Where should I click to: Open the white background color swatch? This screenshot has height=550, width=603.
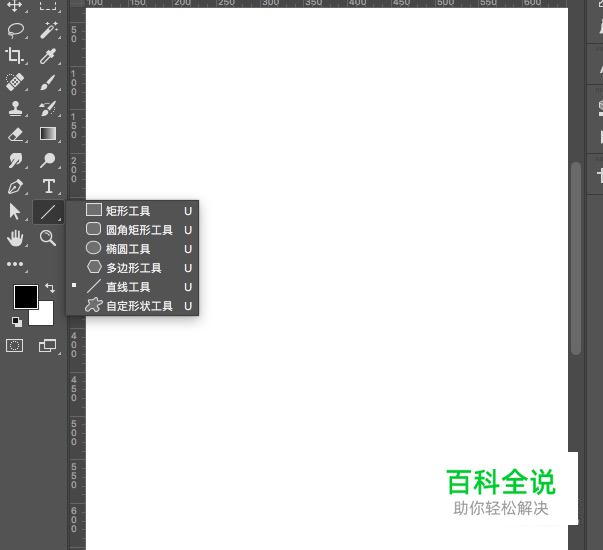(x=44, y=316)
